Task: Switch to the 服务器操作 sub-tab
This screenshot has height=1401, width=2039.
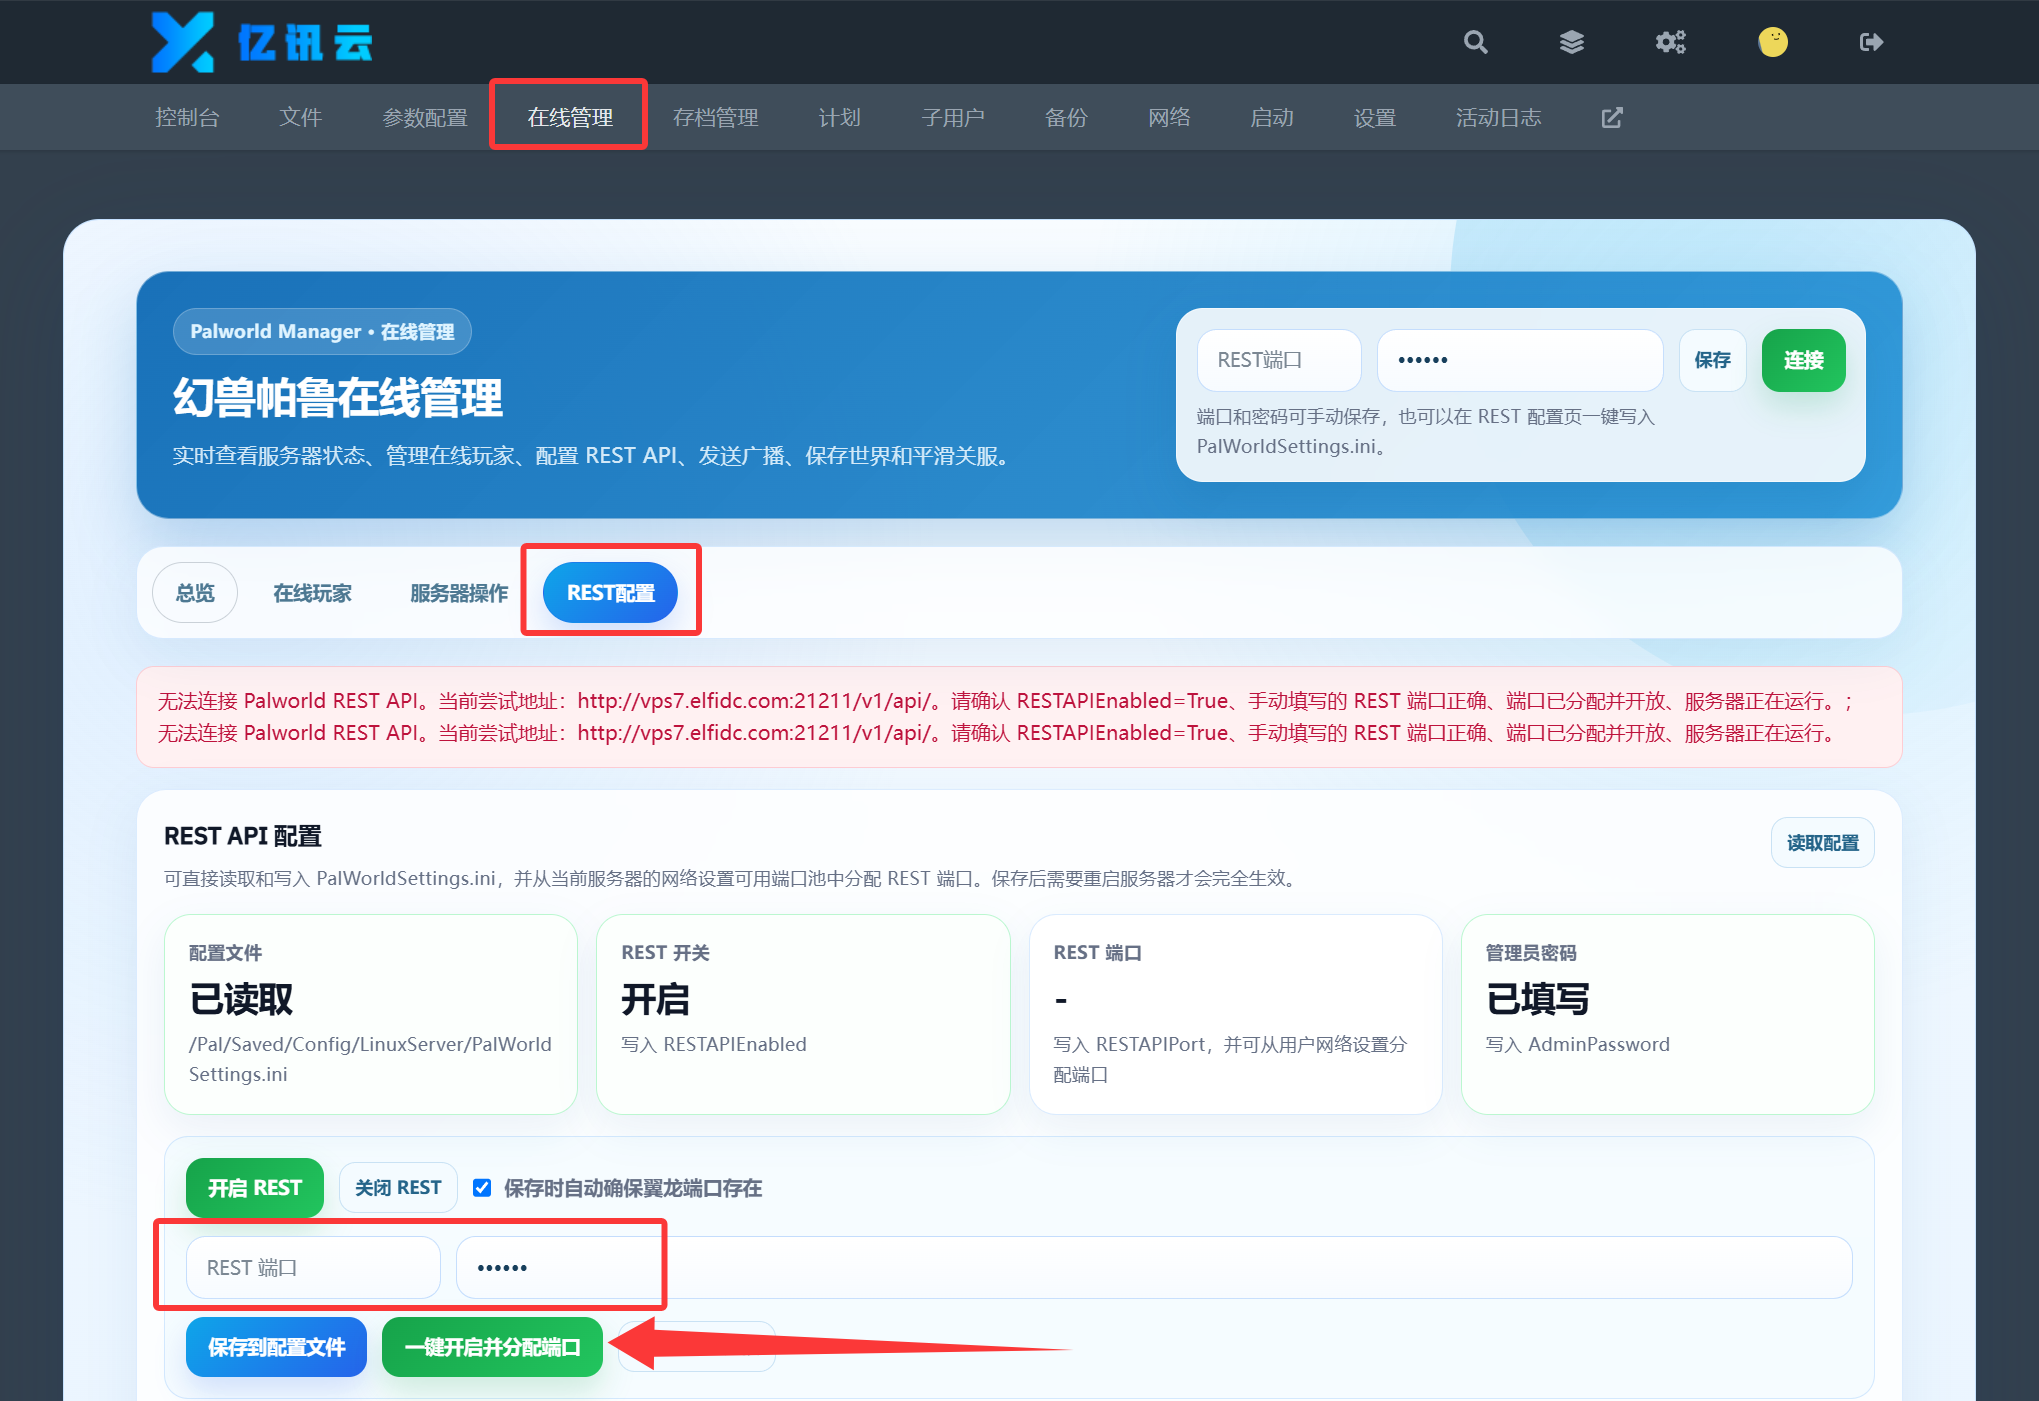Action: pyautogui.click(x=459, y=593)
